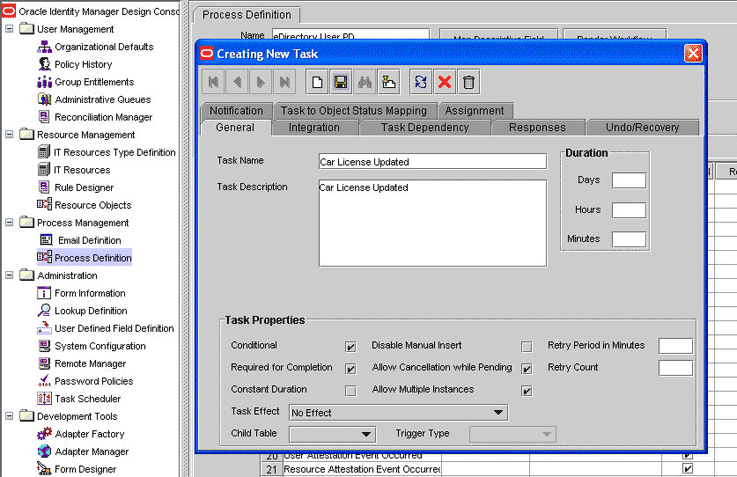This screenshot has width=737, height=477.
Task: Collapse the Development Tools folder
Action: point(9,416)
